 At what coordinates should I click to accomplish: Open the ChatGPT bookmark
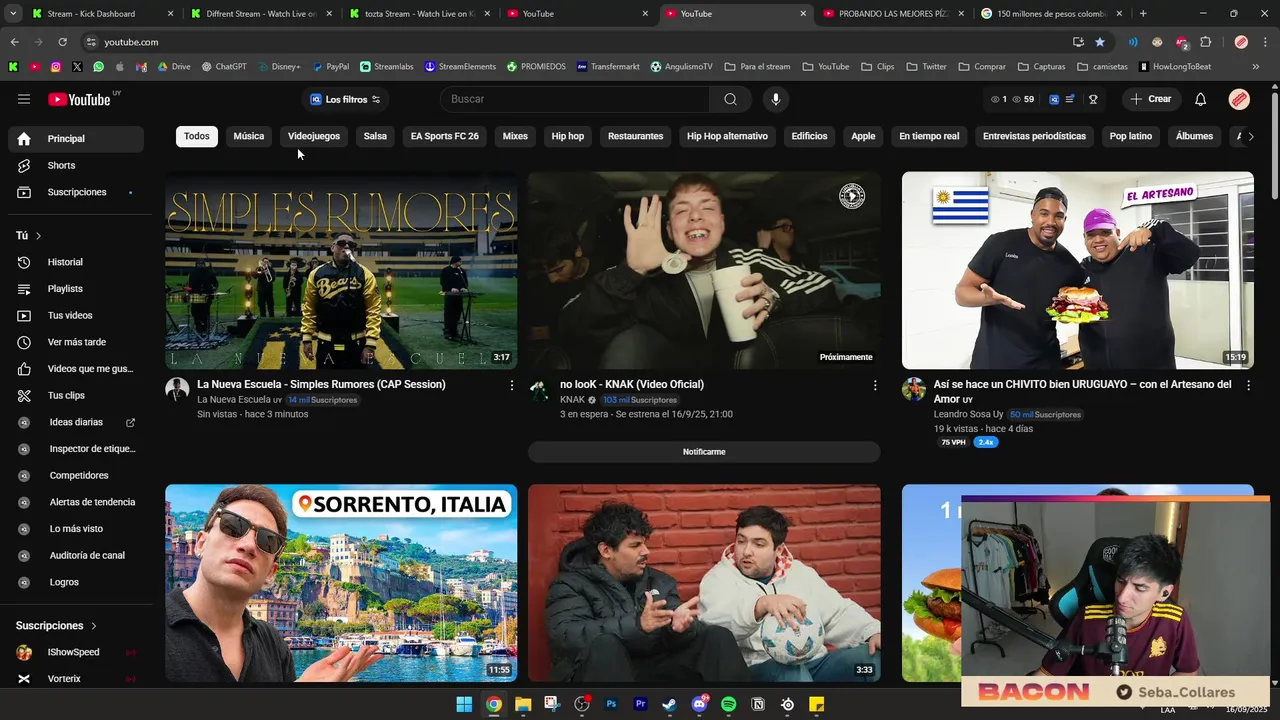click(223, 67)
